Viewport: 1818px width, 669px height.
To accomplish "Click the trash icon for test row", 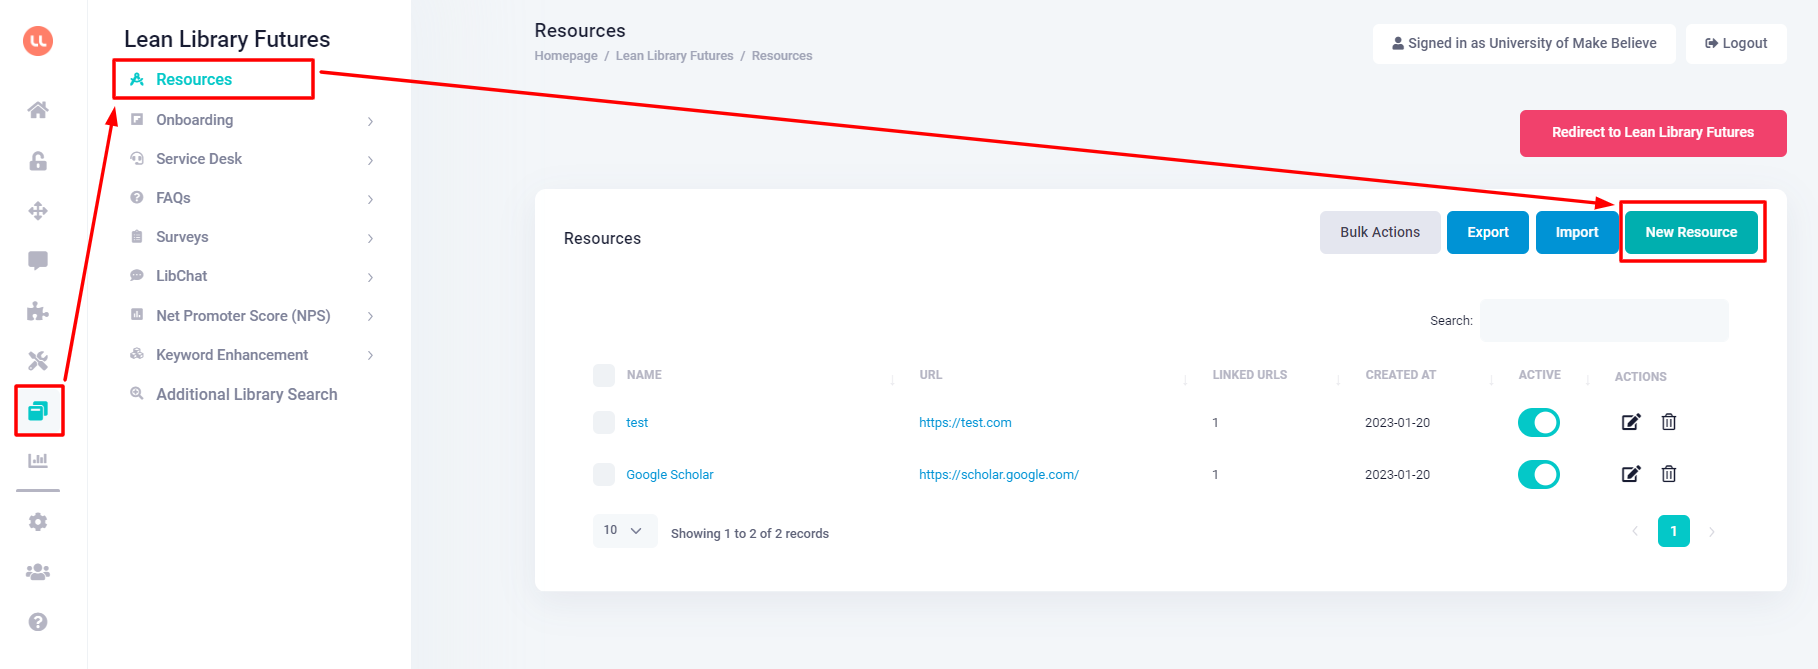I will pos(1669,422).
